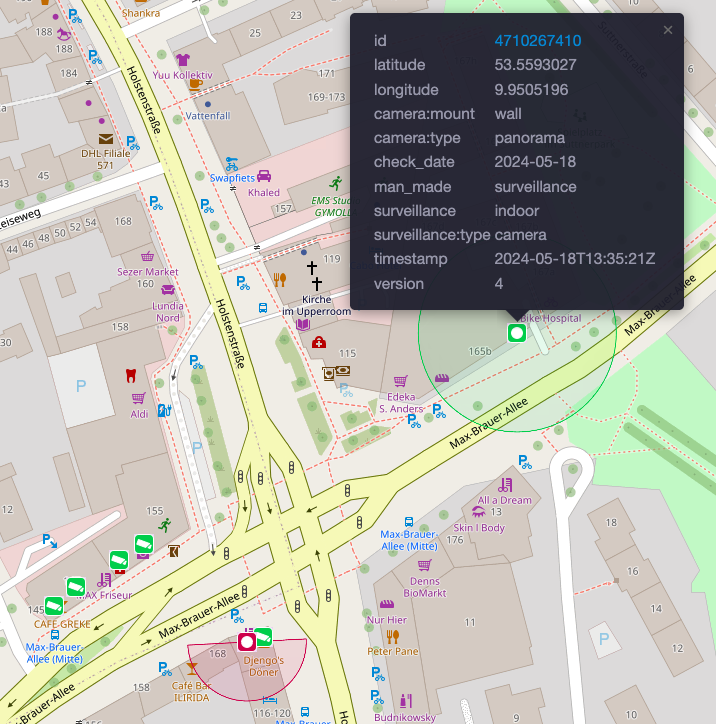Select the DHL Filiale mail icon
The height and width of the screenshot is (724, 716).
(105, 139)
